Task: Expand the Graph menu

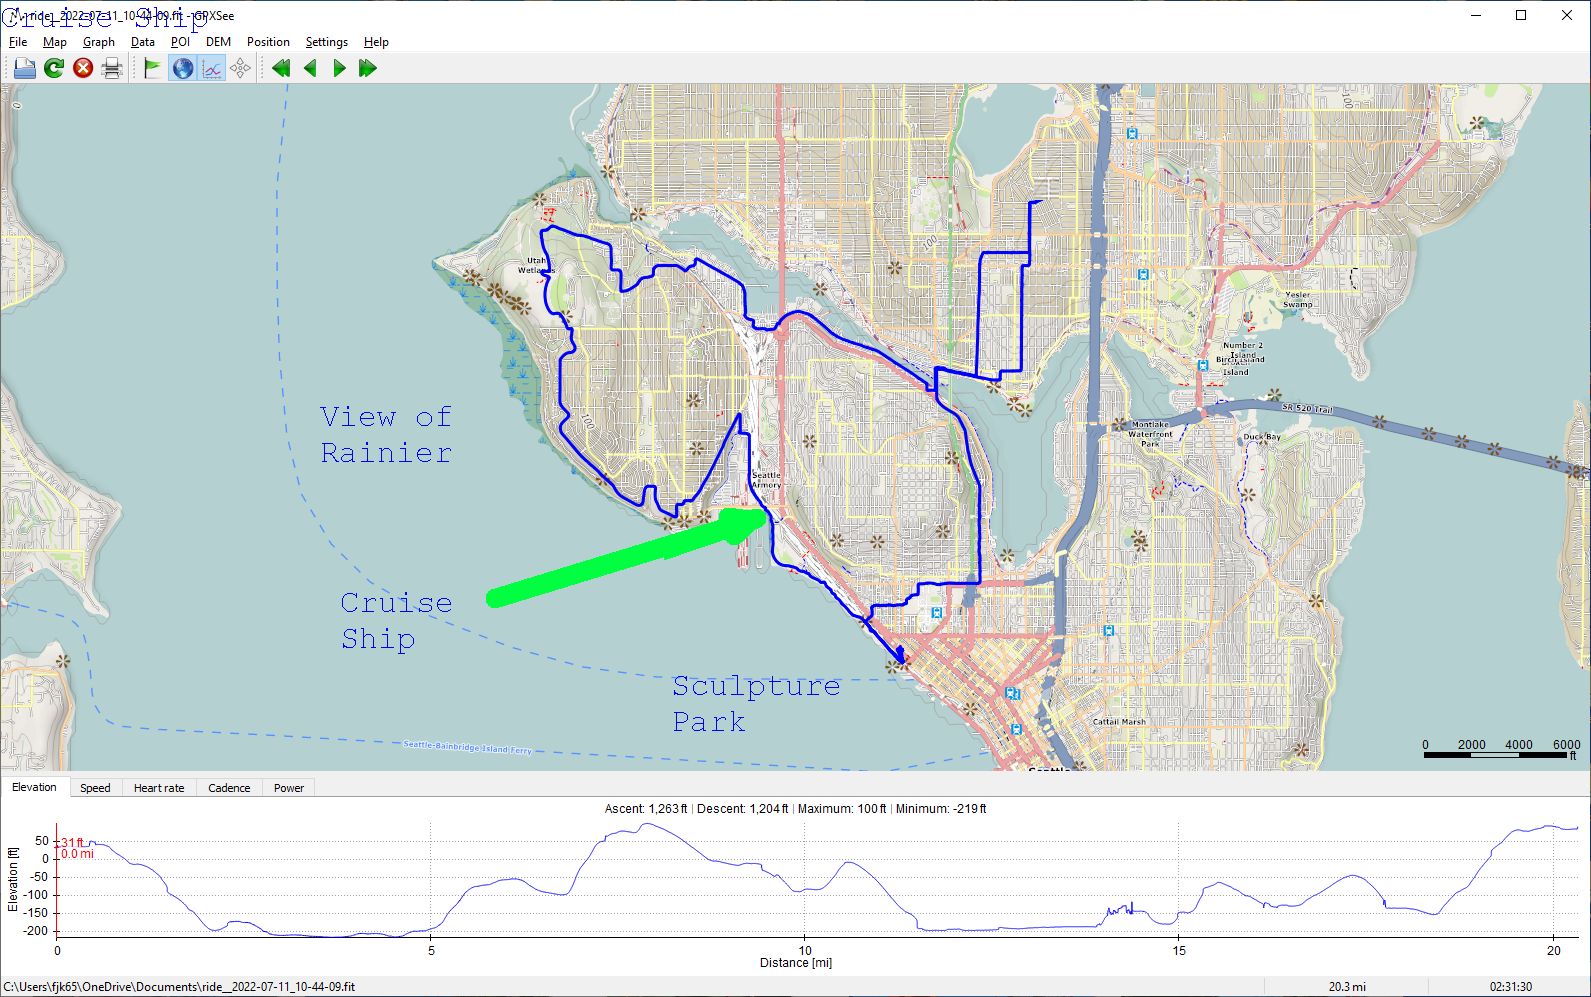Action: 98,42
